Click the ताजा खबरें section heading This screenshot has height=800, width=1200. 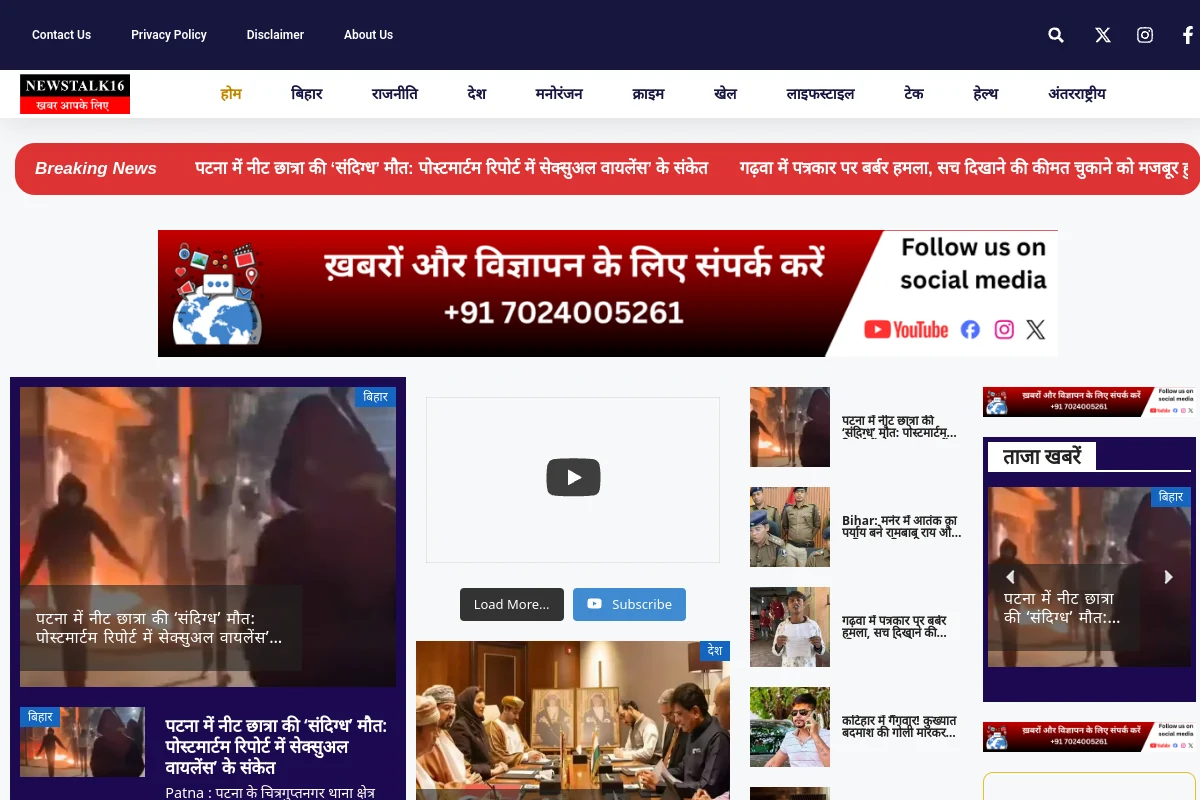click(x=1042, y=456)
